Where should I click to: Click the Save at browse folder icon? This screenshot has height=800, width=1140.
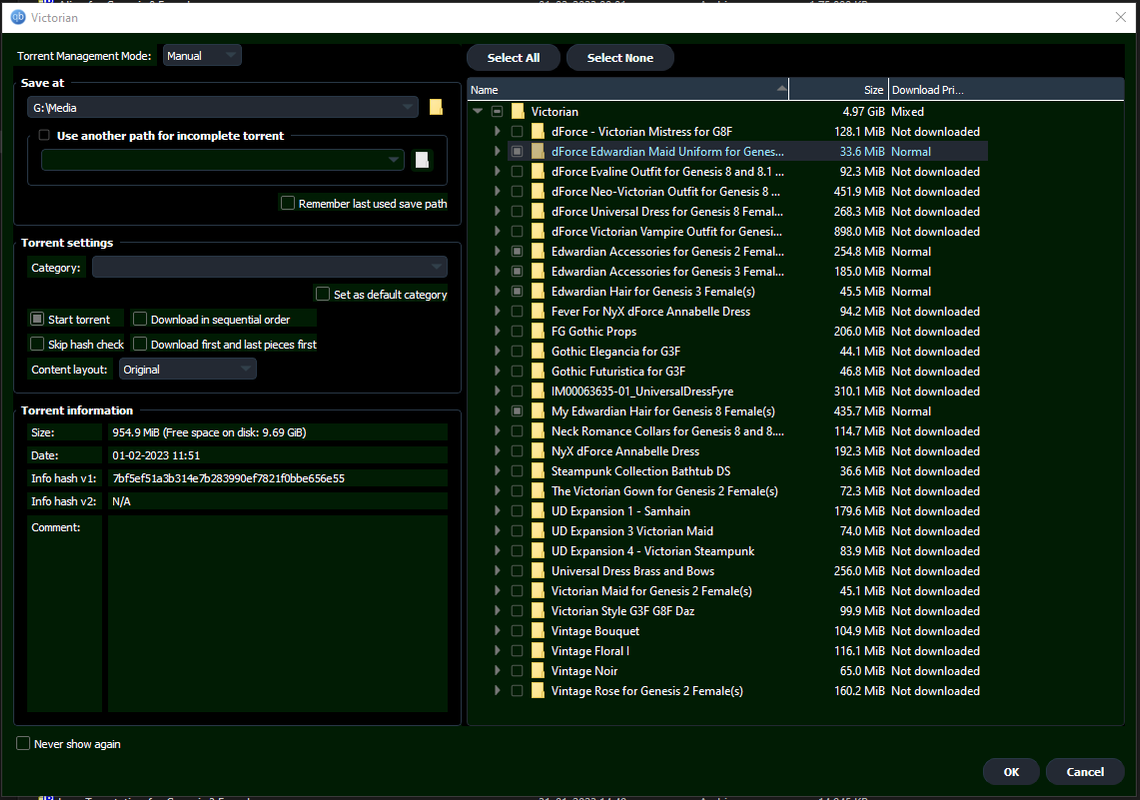pyautogui.click(x=435, y=108)
